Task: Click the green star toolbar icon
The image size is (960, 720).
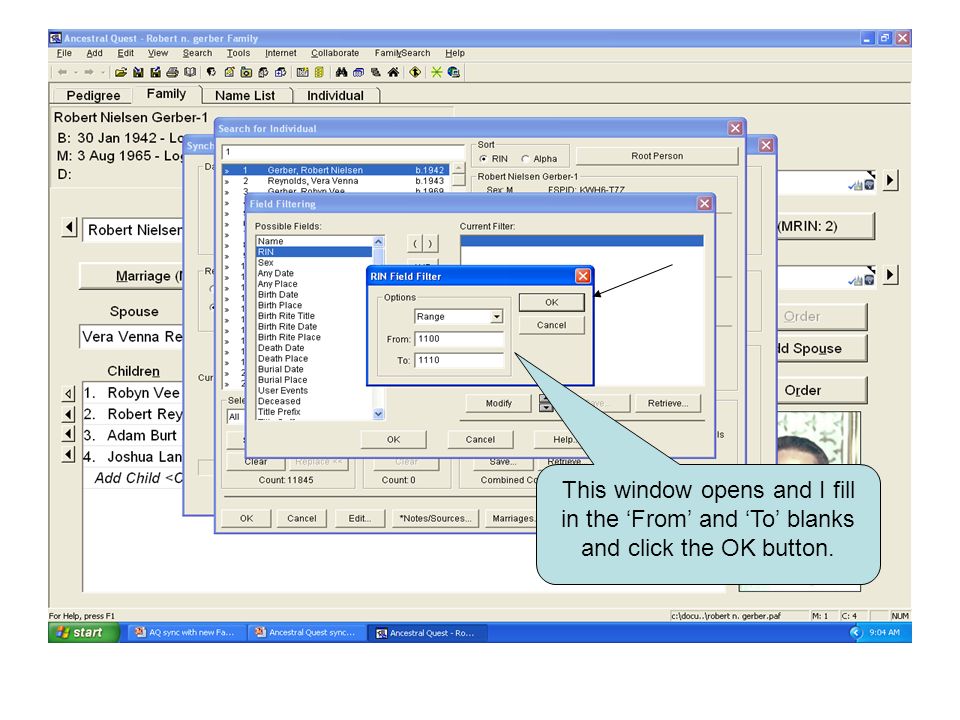Action: coord(437,72)
